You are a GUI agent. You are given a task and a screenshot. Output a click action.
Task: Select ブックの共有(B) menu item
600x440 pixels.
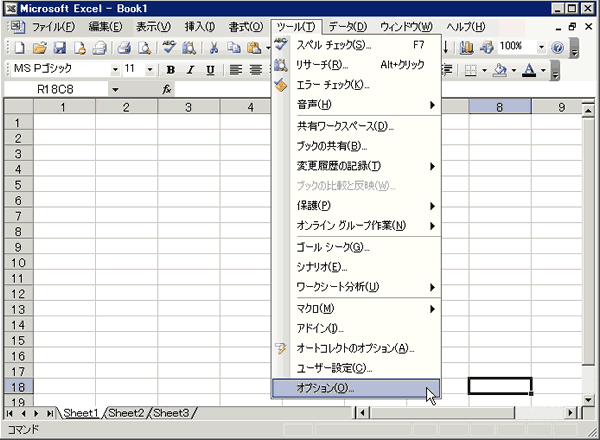(x=356, y=146)
